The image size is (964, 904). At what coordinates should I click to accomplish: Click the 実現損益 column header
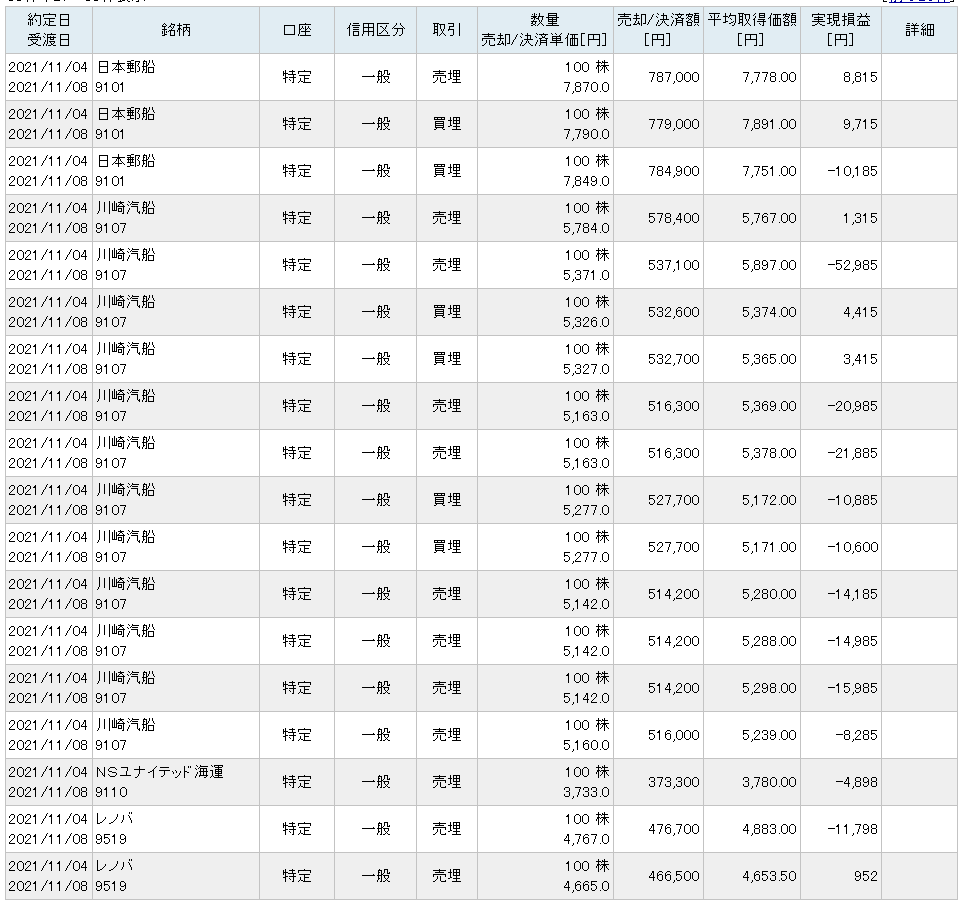841,30
